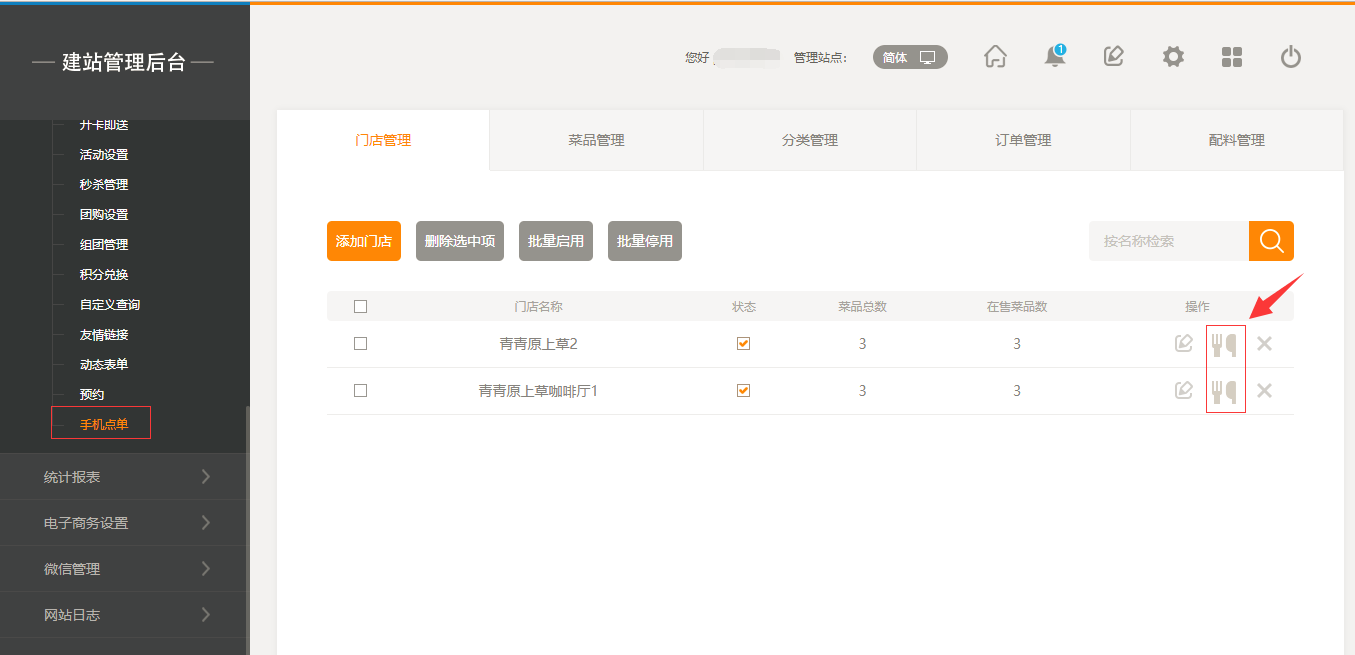This screenshot has width=1355, height=655.
Task: Open dish management icon for 青青原上草2
Action: pyautogui.click(x=1225, y=344)
